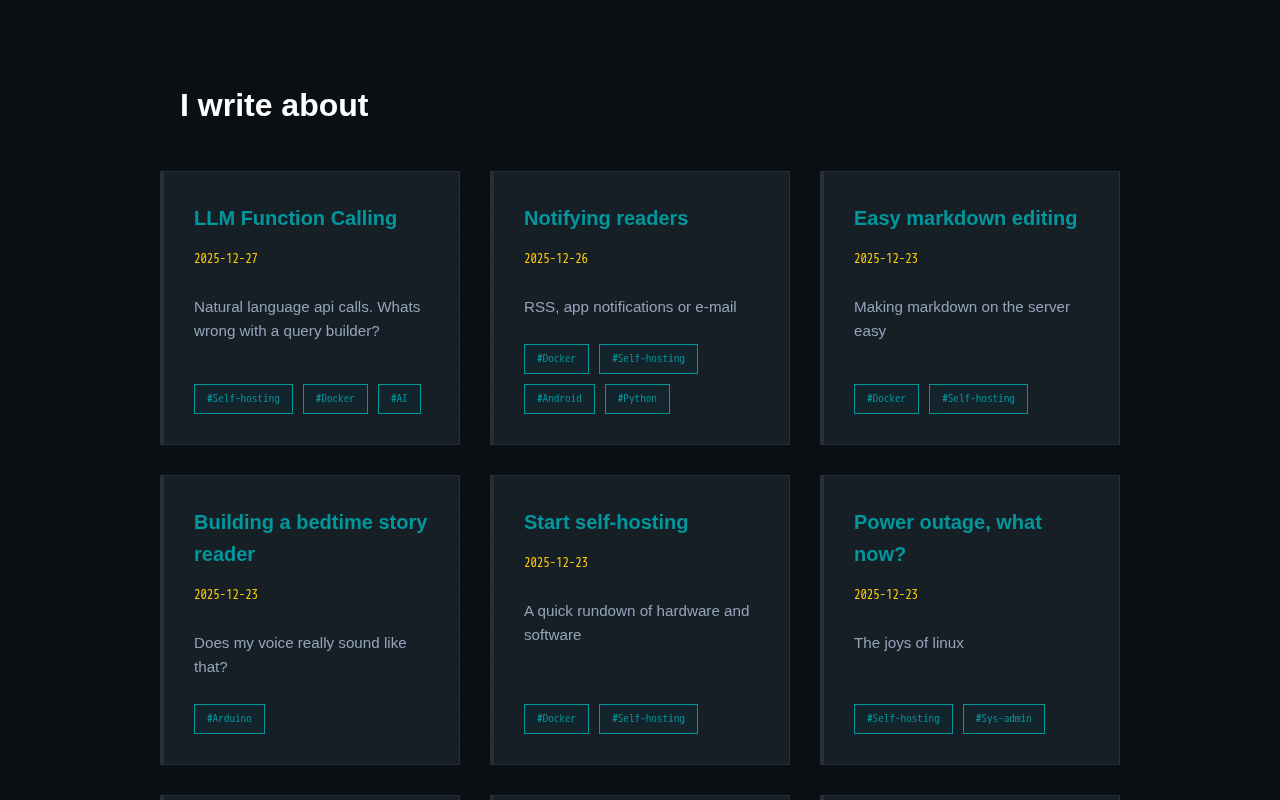Viewport: 1280px width, 800px height.
Task: Click #Self-hosting tag on Easy markdown editing
Action: coord(978,399)
